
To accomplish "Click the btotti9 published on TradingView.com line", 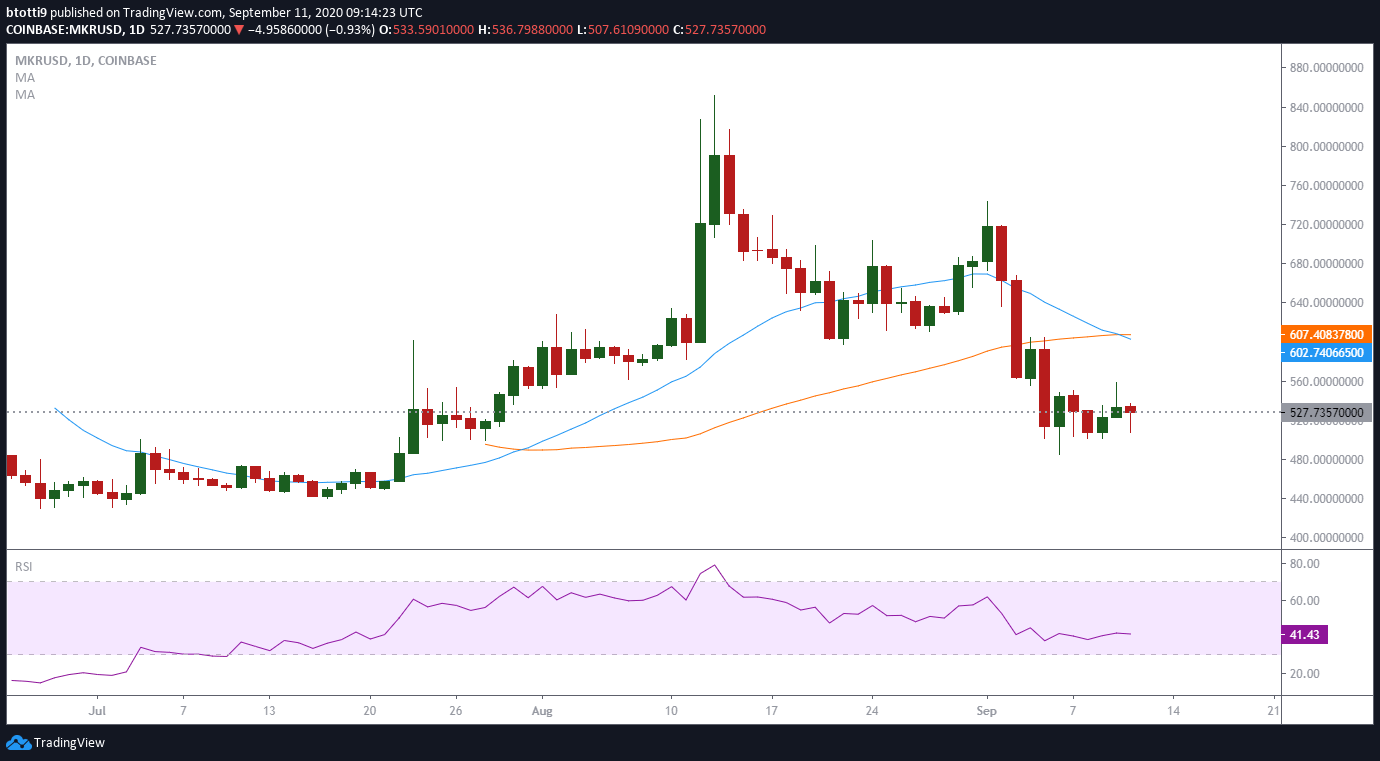I will [214, 12].
